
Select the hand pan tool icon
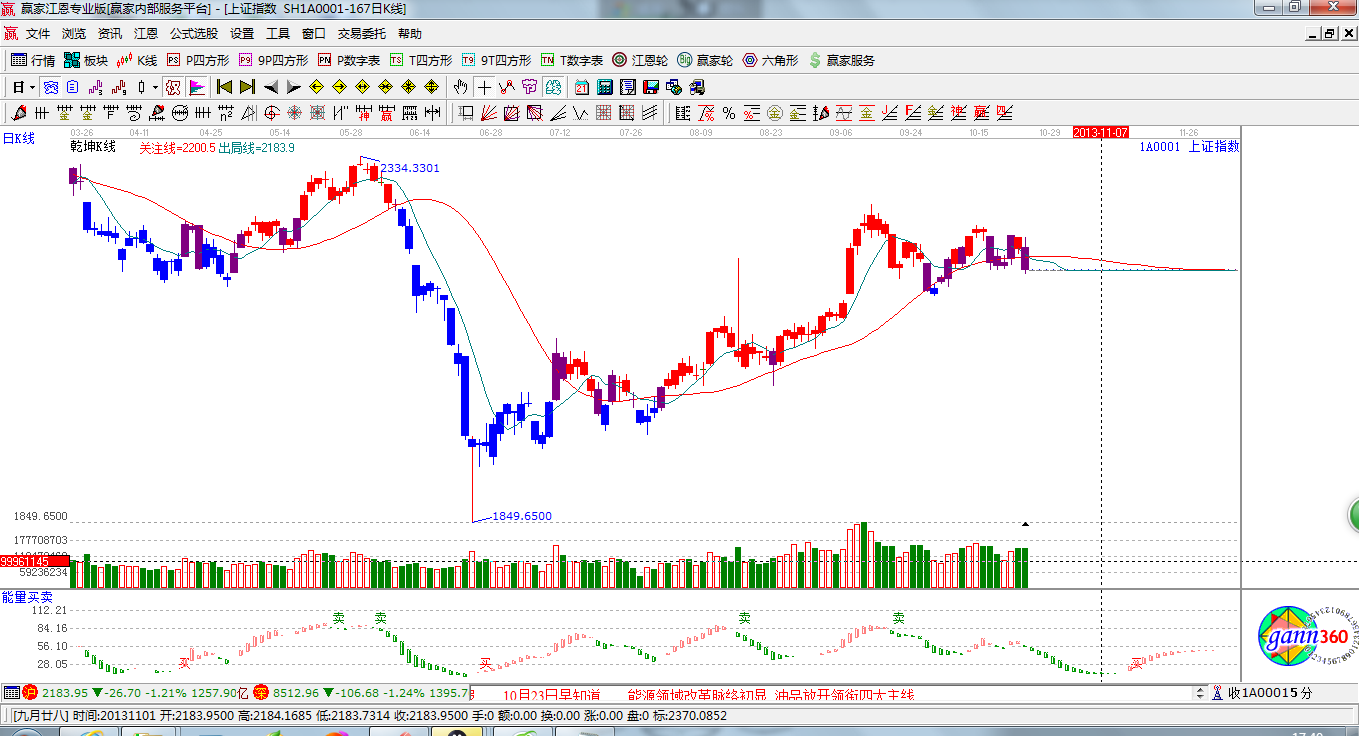[x=461, y=87]
